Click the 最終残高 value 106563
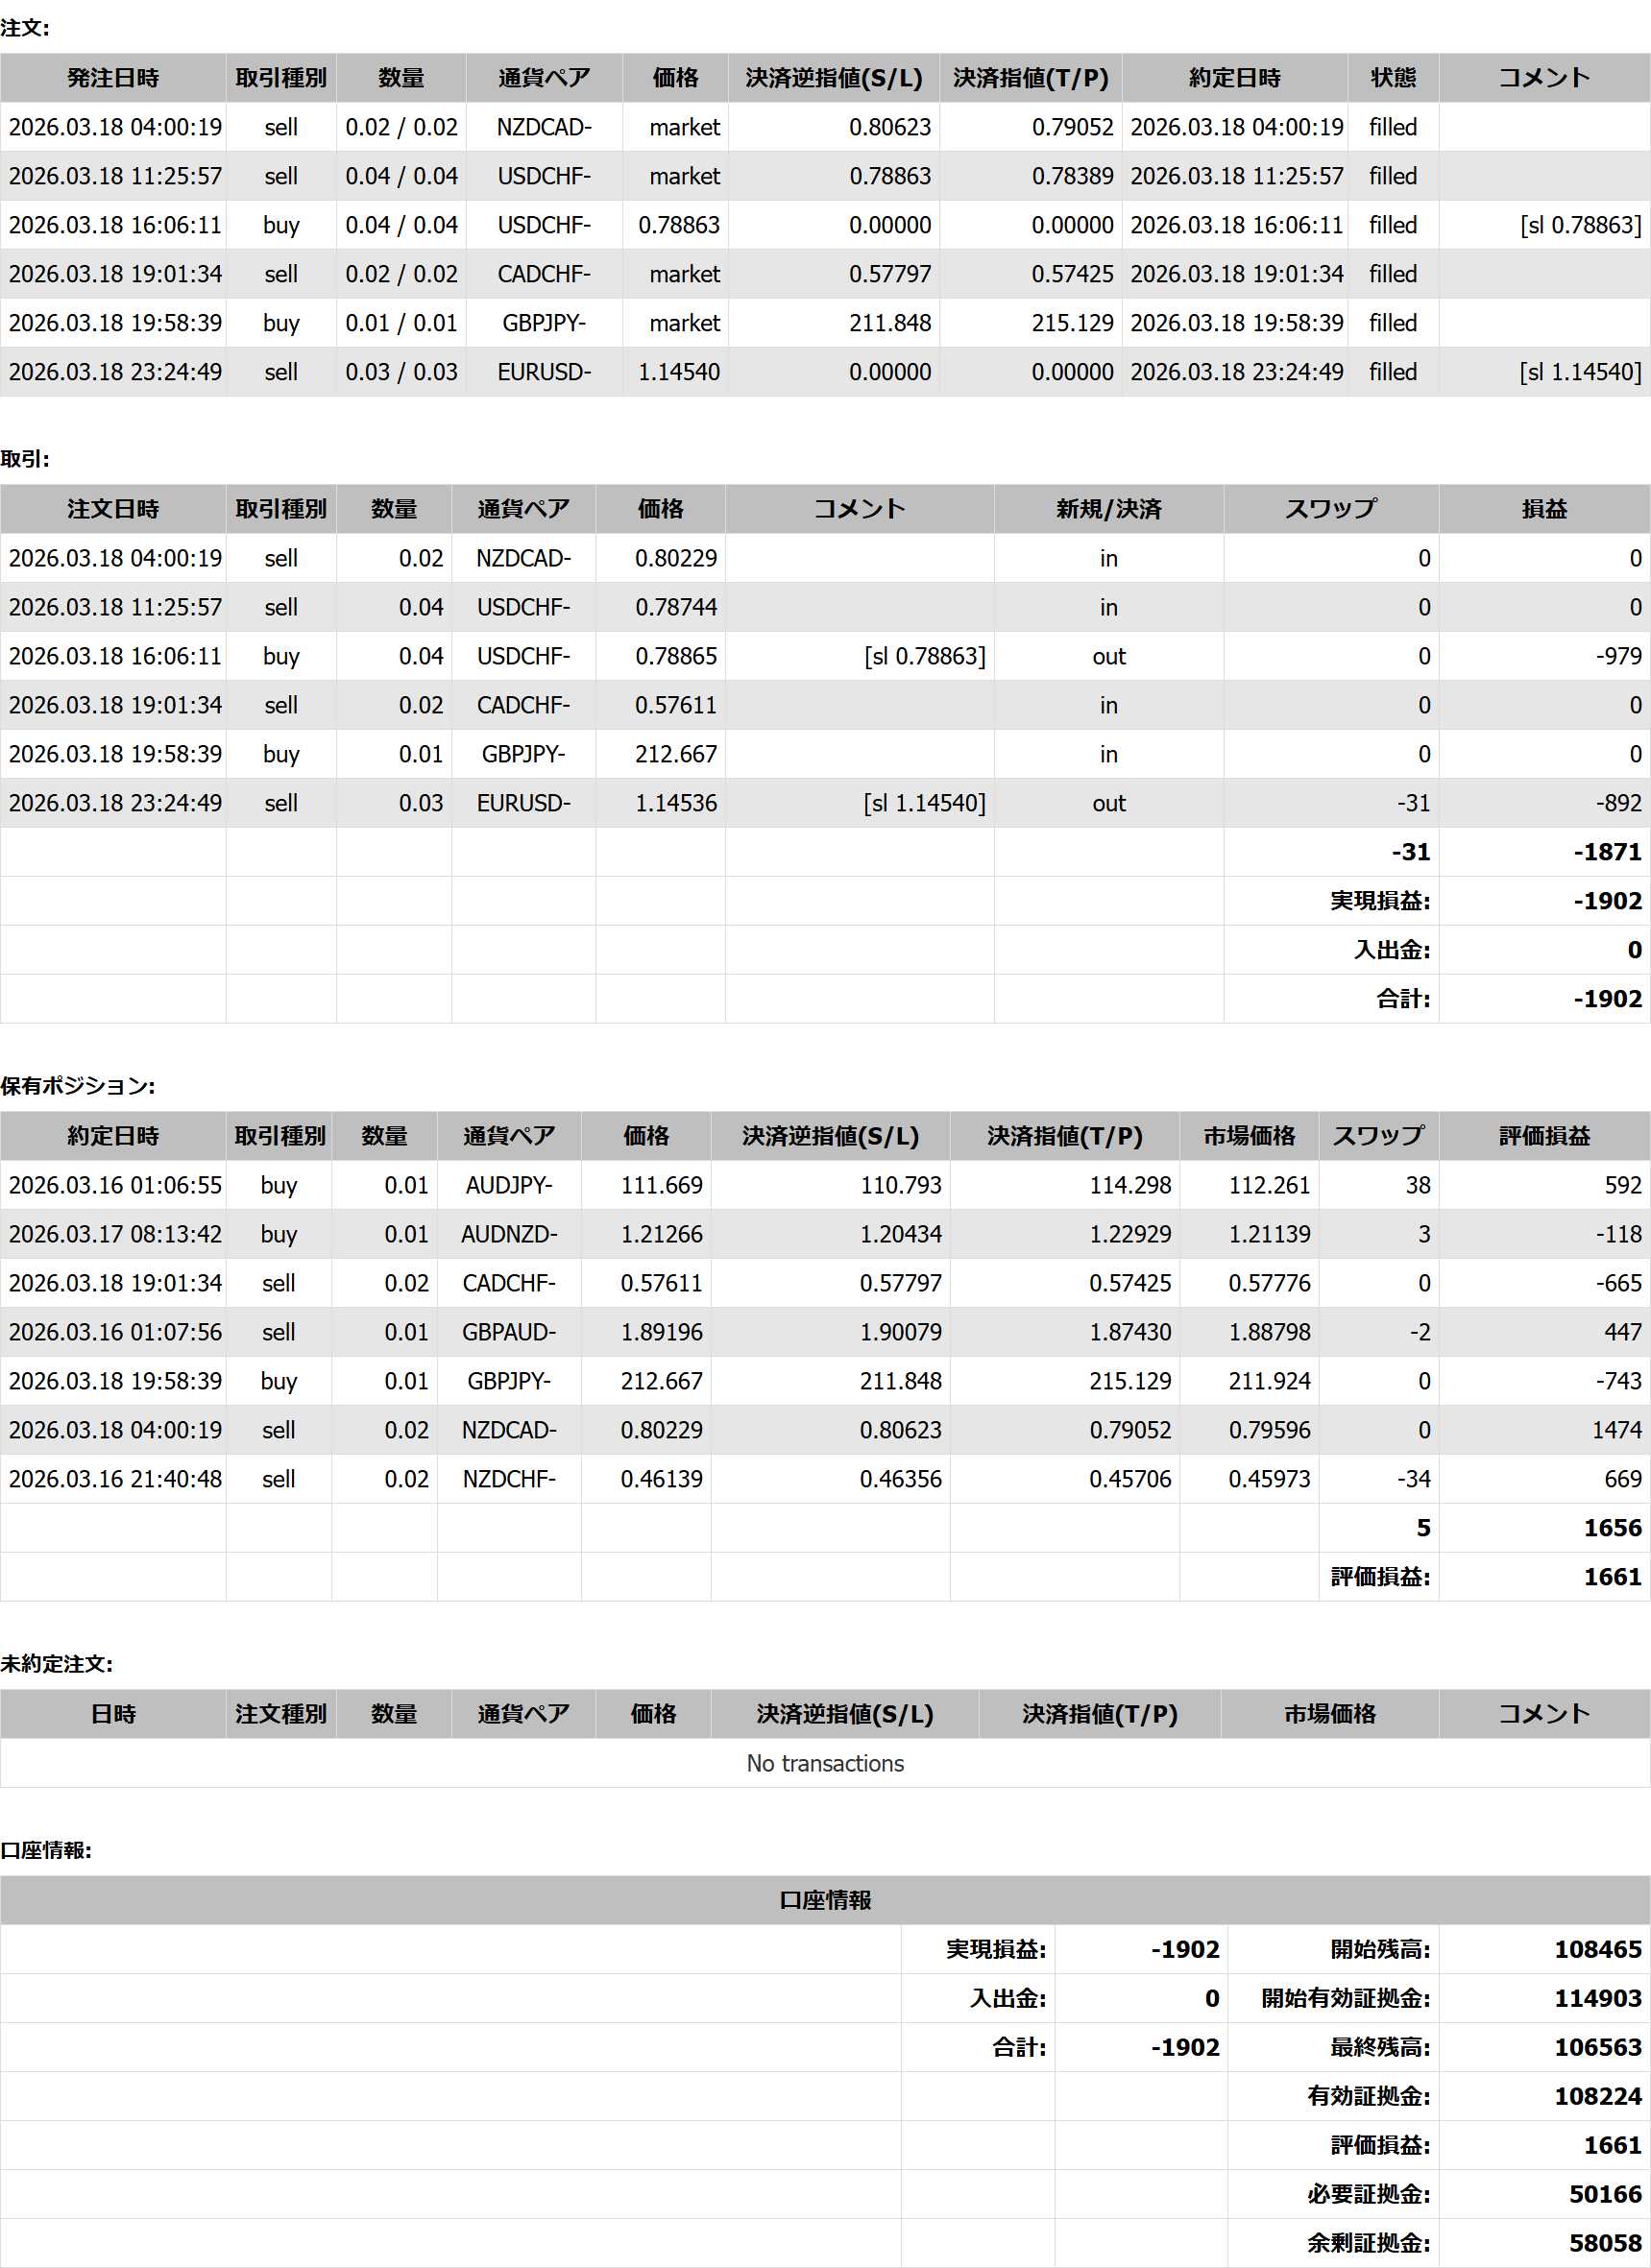 pos(1597,2047)
